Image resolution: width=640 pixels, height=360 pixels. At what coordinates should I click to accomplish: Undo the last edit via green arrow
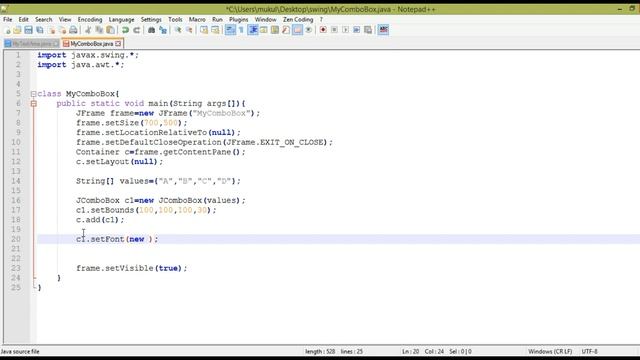(x=125, y=30)
